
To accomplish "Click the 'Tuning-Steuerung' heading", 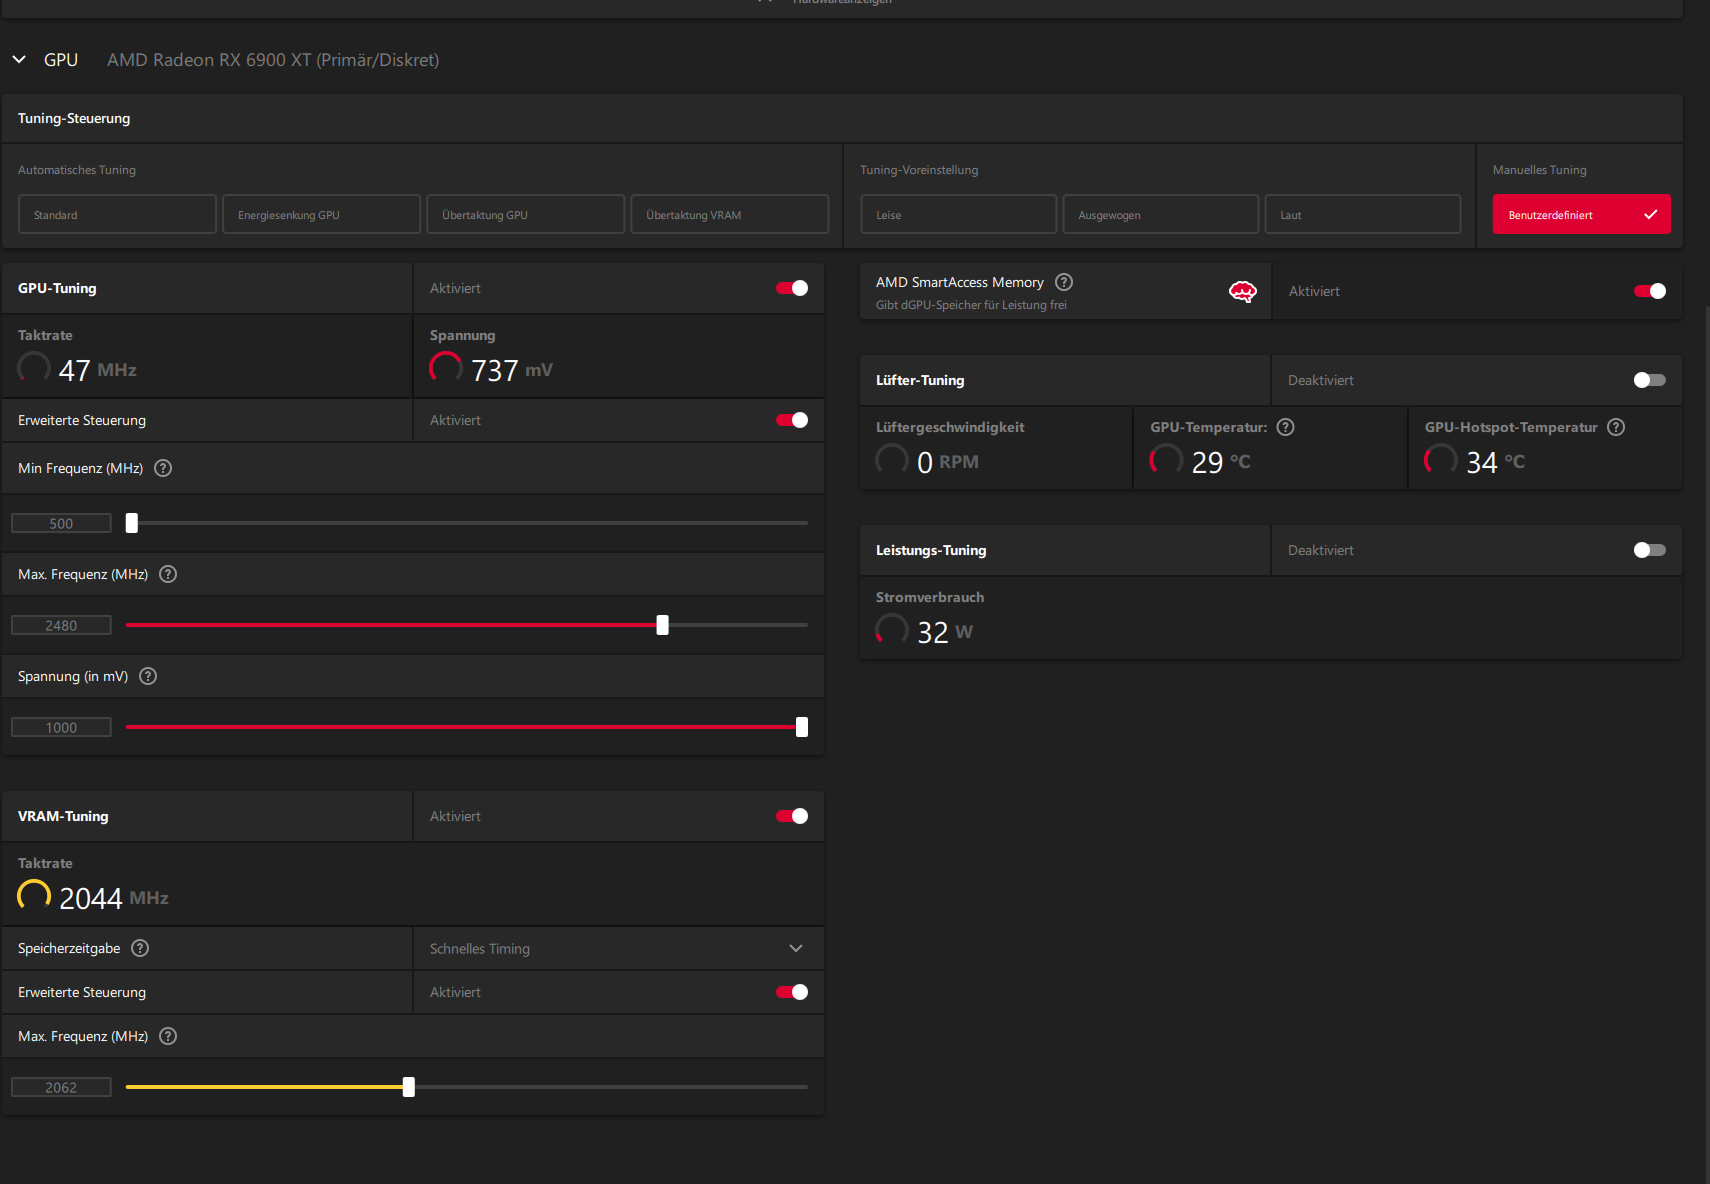I will pos(74,118).
